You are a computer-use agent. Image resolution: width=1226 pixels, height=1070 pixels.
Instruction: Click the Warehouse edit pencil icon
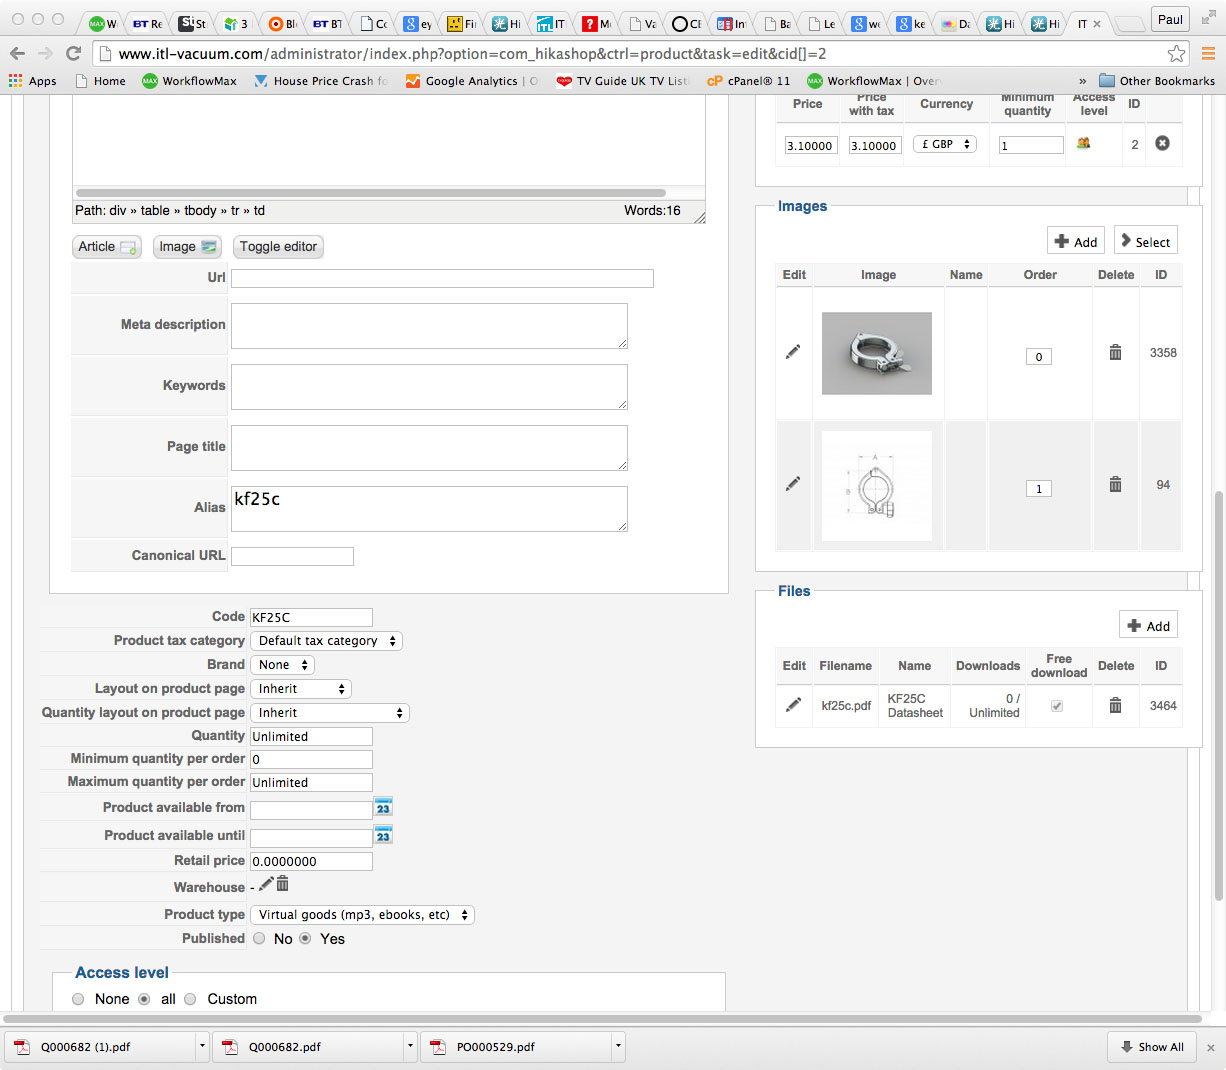tap(266, 884)
